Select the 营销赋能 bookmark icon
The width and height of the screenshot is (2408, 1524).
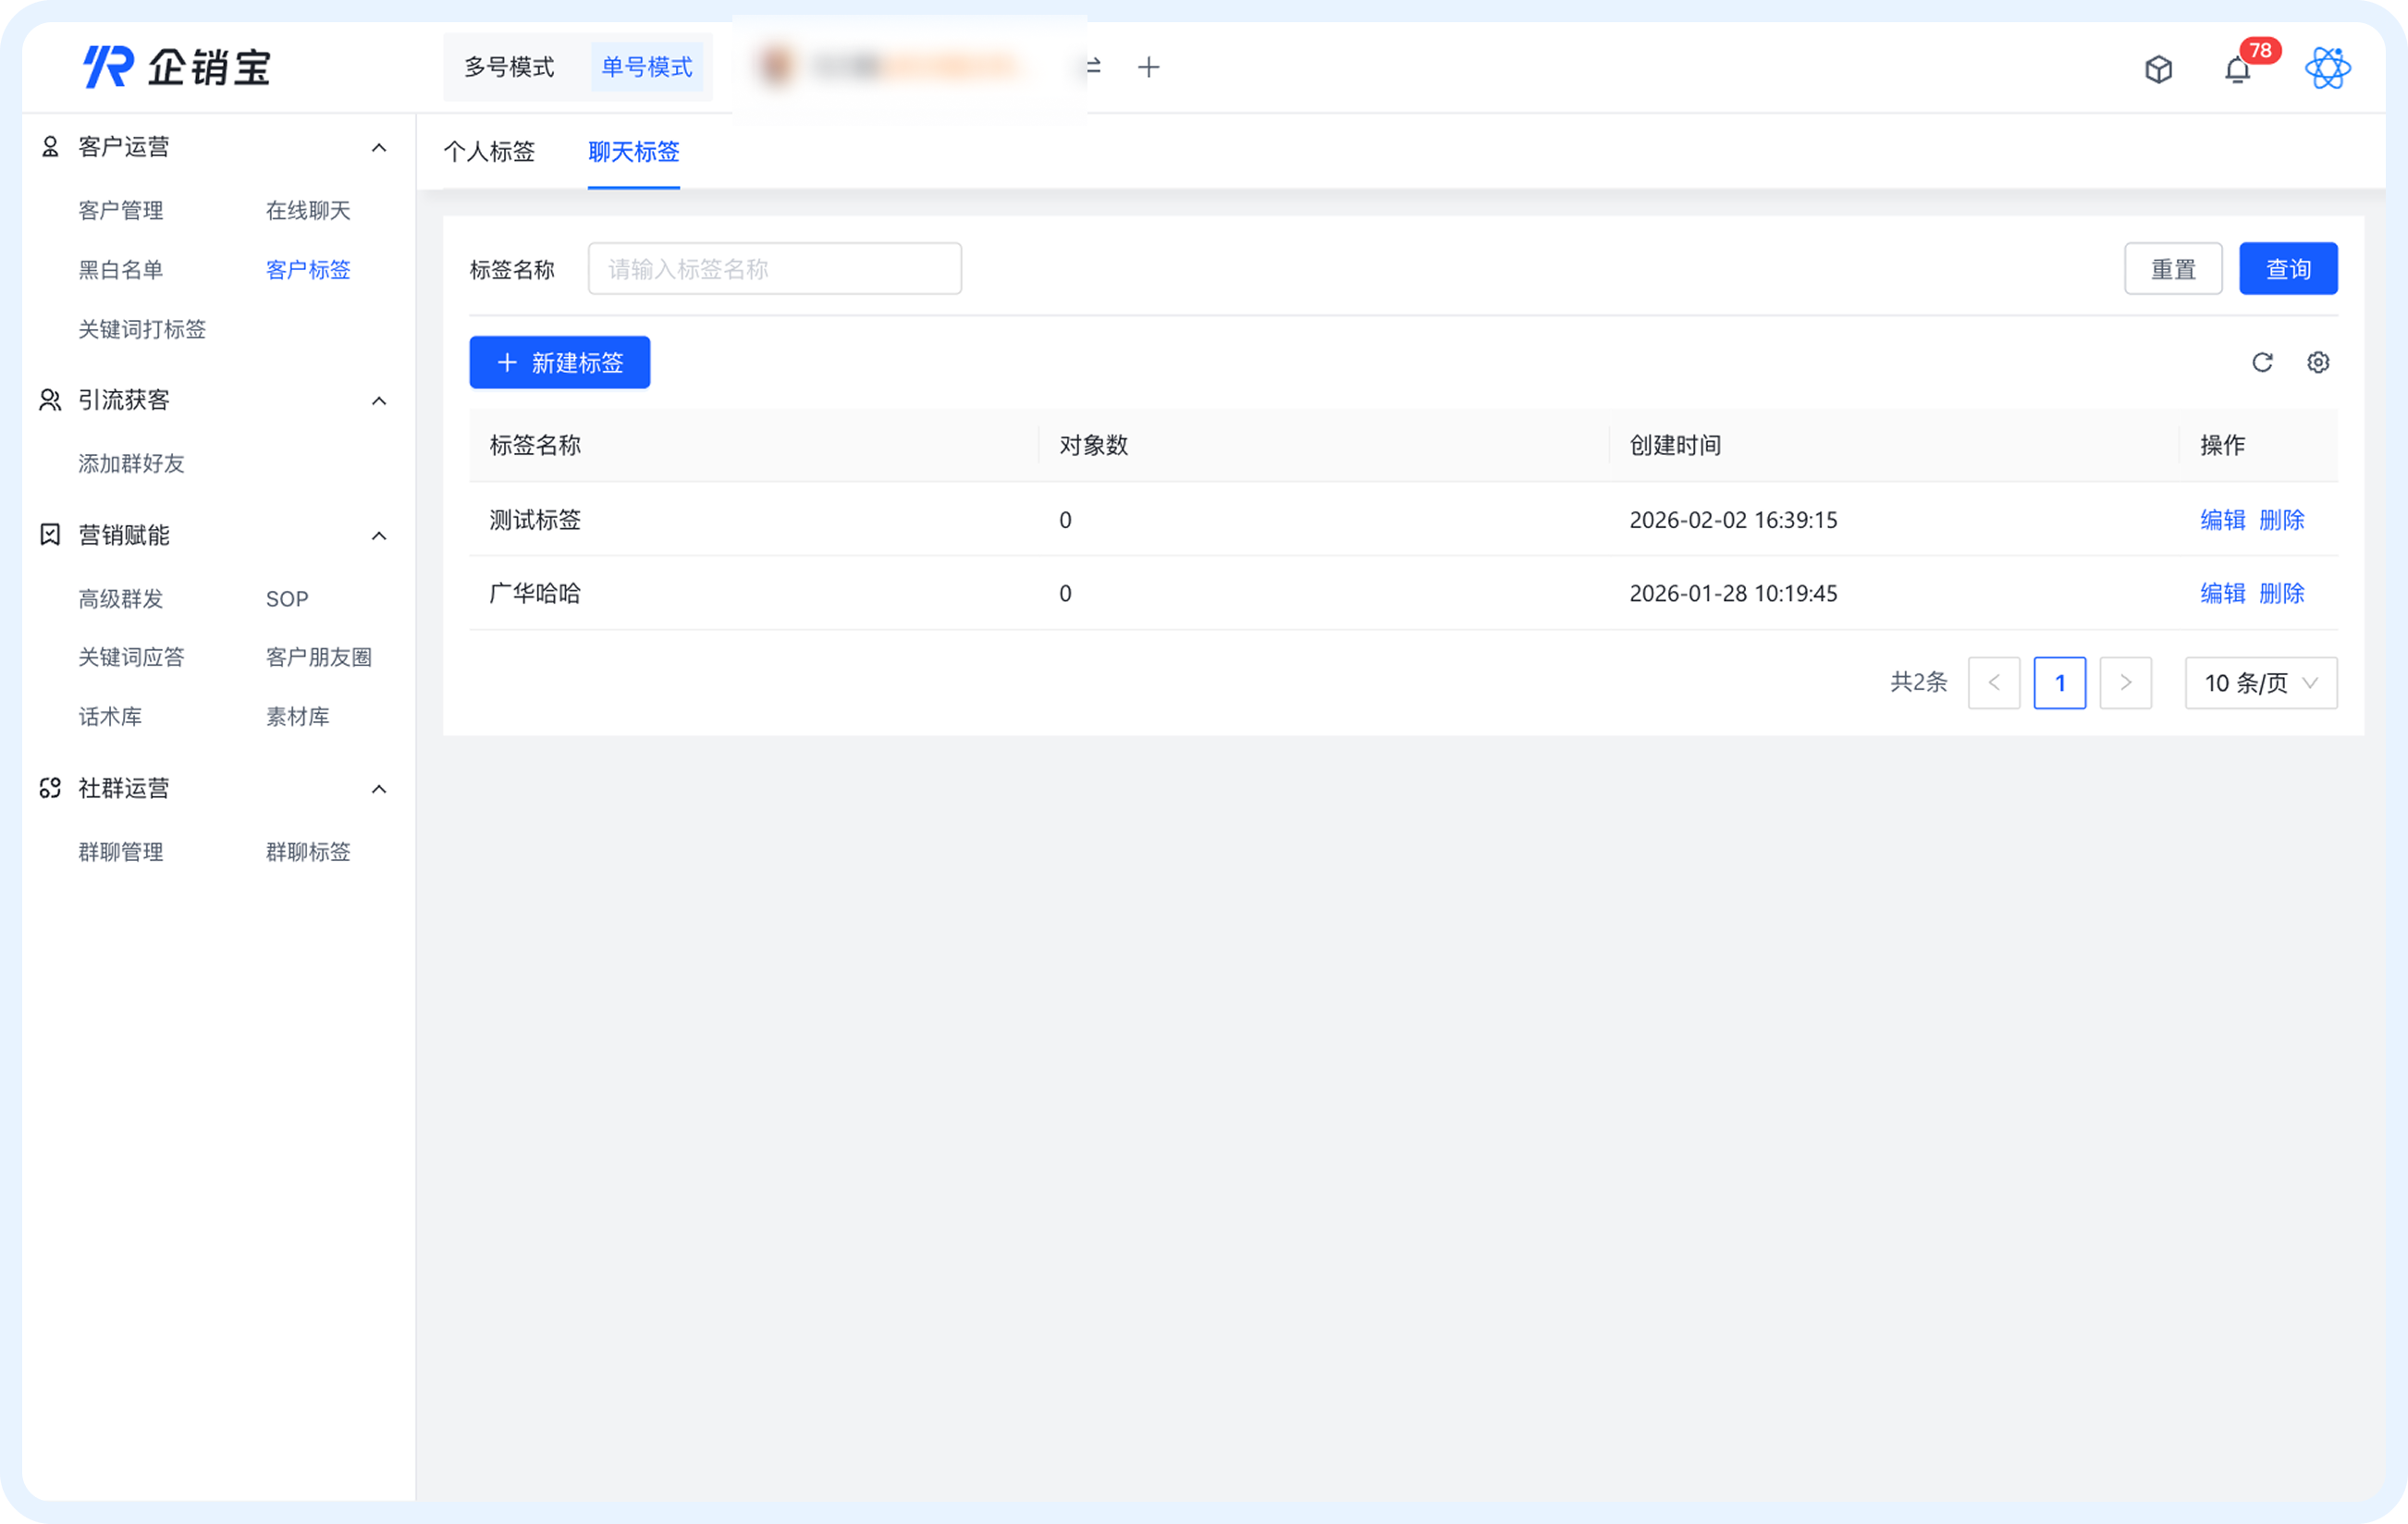coord(49,535)
